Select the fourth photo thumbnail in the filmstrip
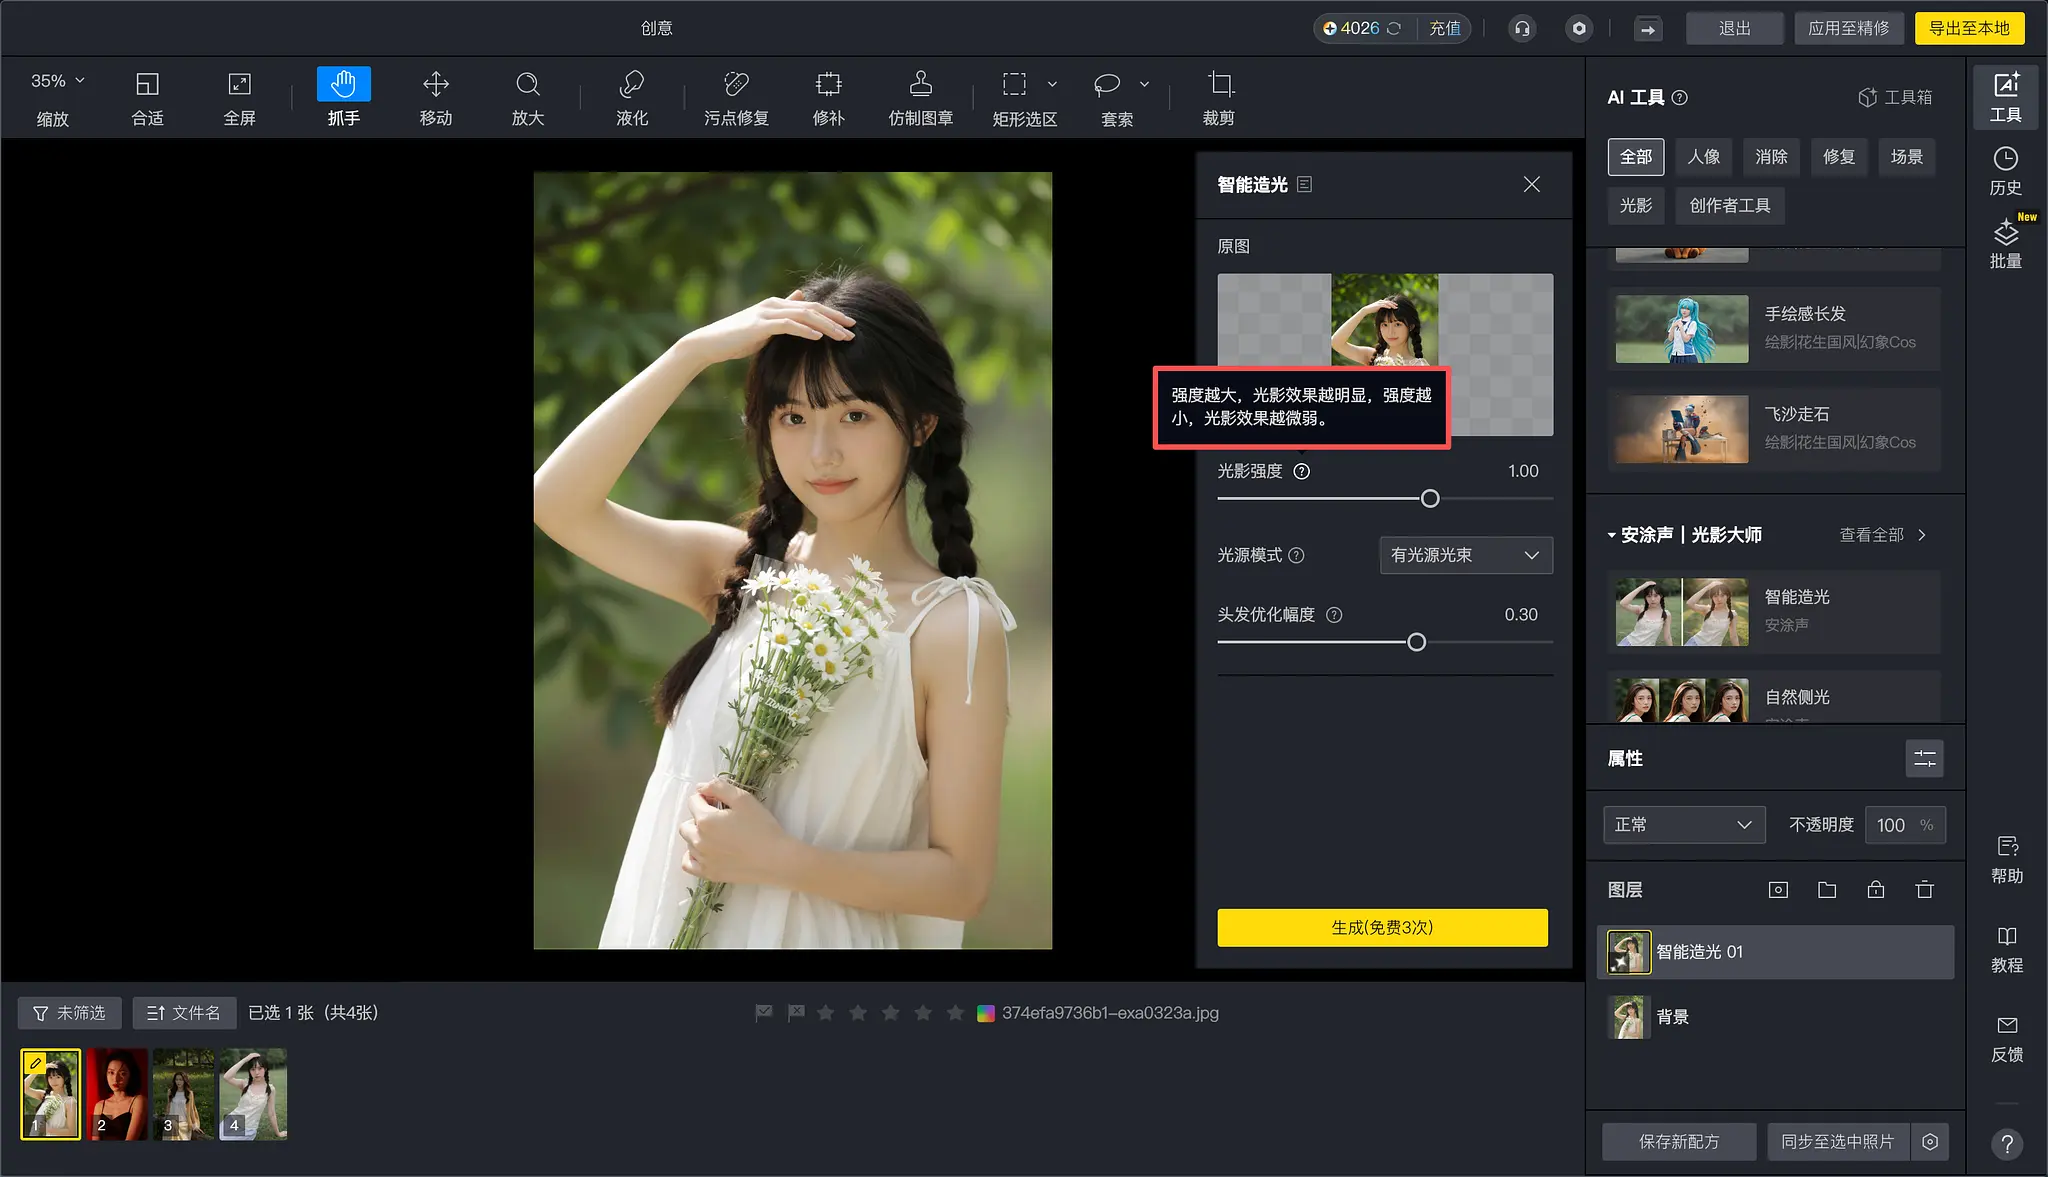This screenshot has width=2048, height=1177. tap(251, 1092)
